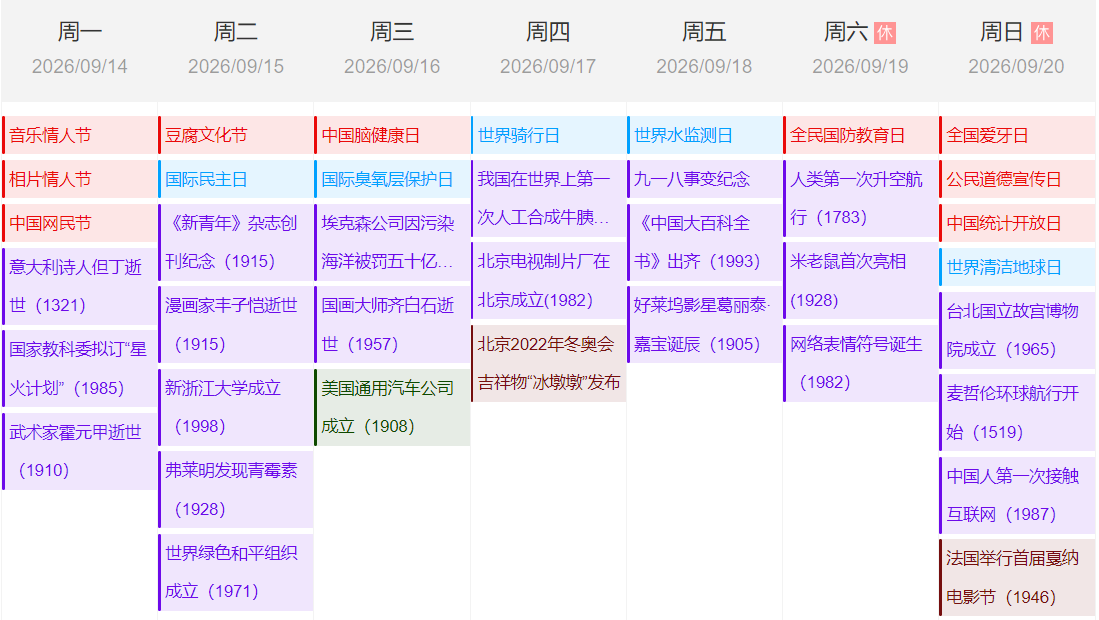Click the 国际臭氧层保护日 entry
The height and width of the screenshot is (620, 1099).
(x=392, y=179)
